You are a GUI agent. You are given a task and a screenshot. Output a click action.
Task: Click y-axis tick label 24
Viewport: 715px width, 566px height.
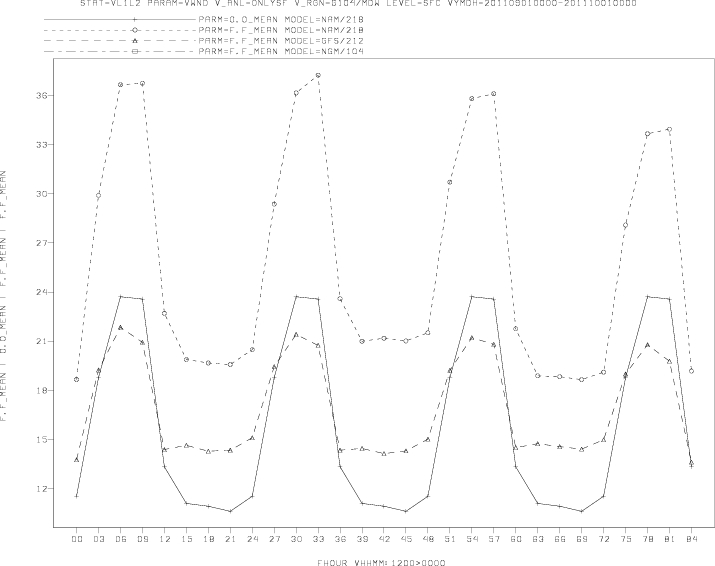pyautogui.click(x=42, y=292)
